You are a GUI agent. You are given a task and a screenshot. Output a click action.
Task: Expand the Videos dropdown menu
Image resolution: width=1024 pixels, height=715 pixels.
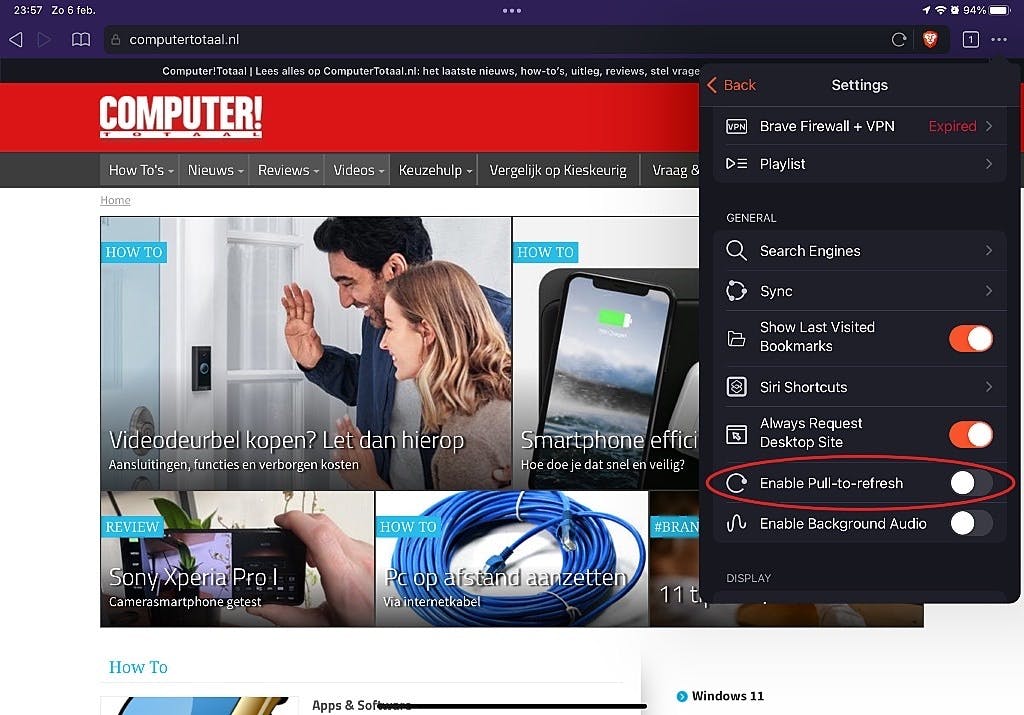(x=358, y=170)
